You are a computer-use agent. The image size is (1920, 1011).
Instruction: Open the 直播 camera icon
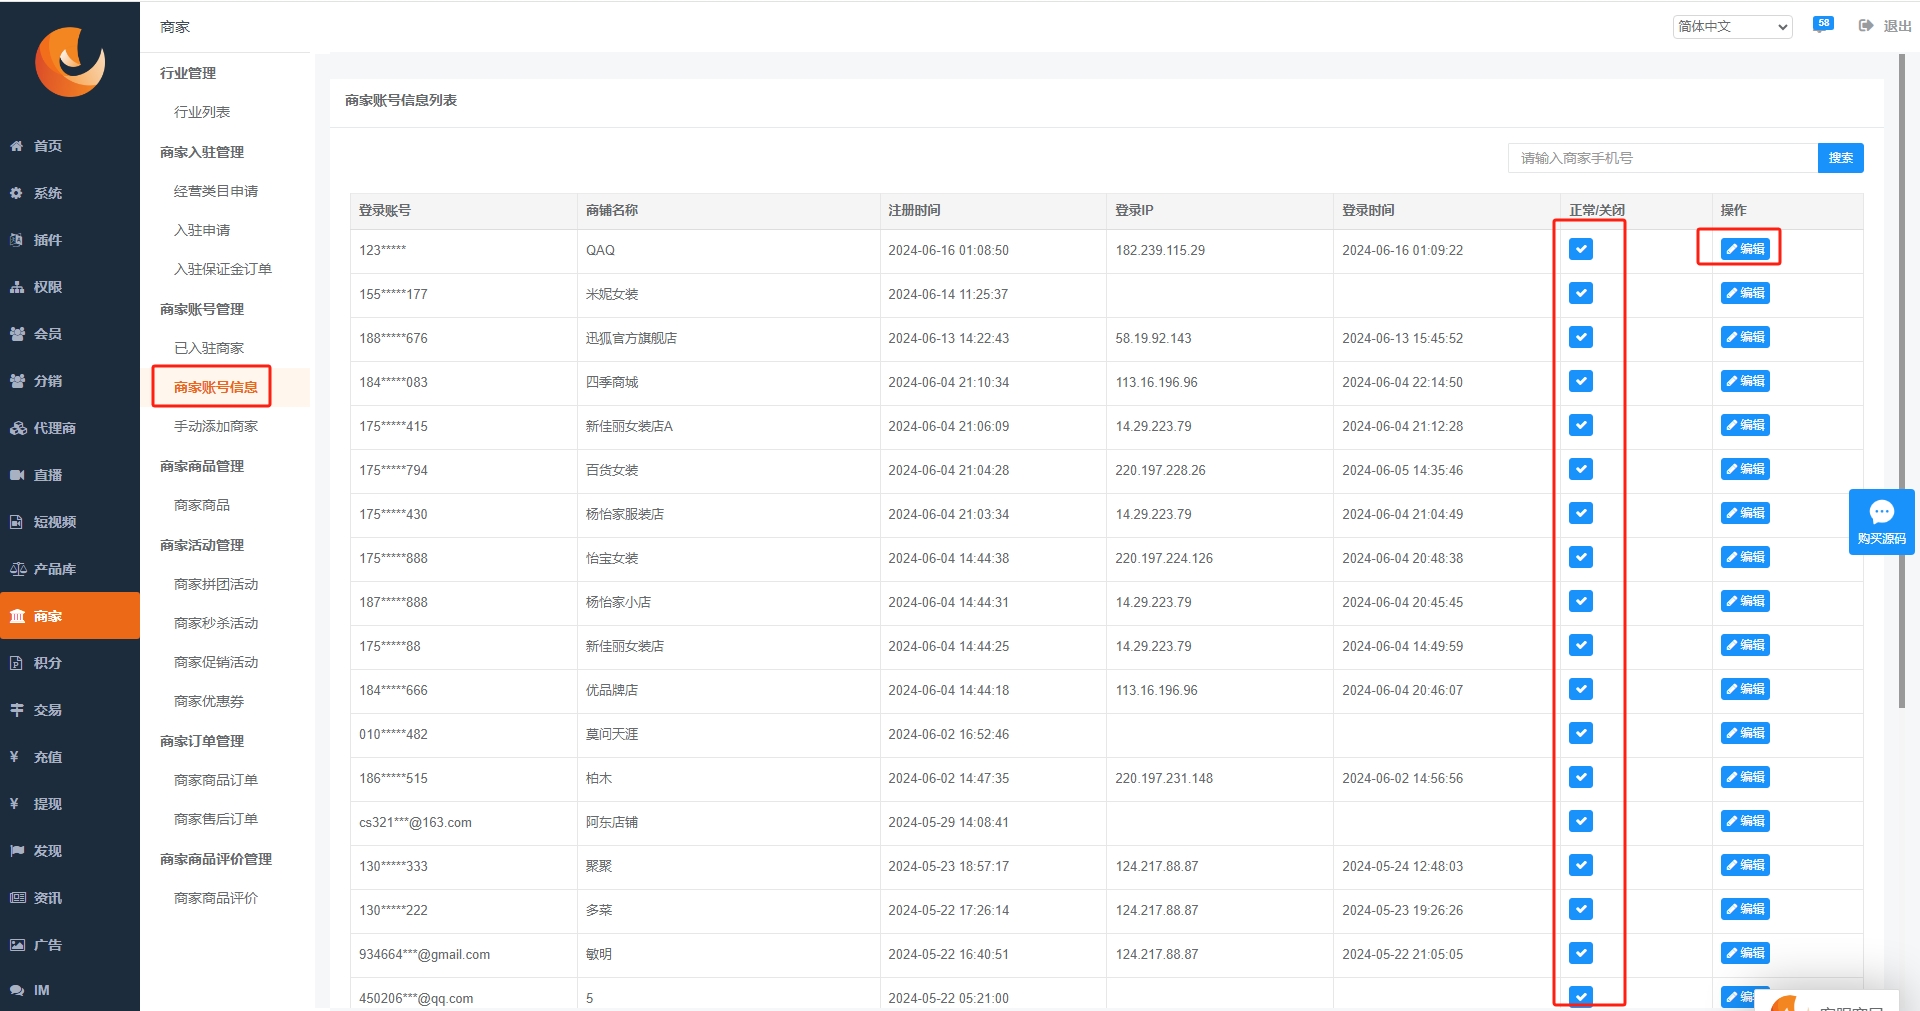[x=17, y=475]
